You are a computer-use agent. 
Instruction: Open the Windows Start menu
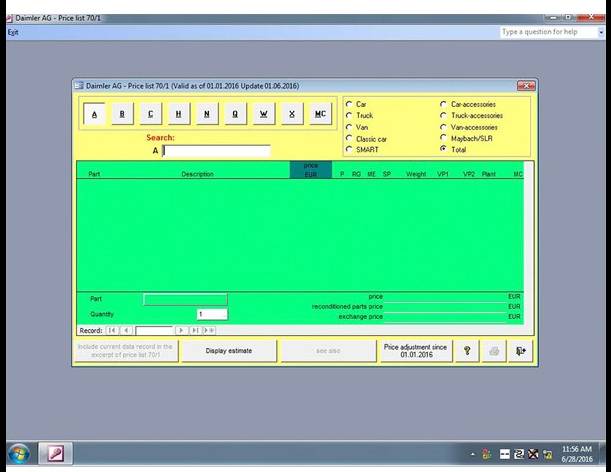(x=18, y=454)
